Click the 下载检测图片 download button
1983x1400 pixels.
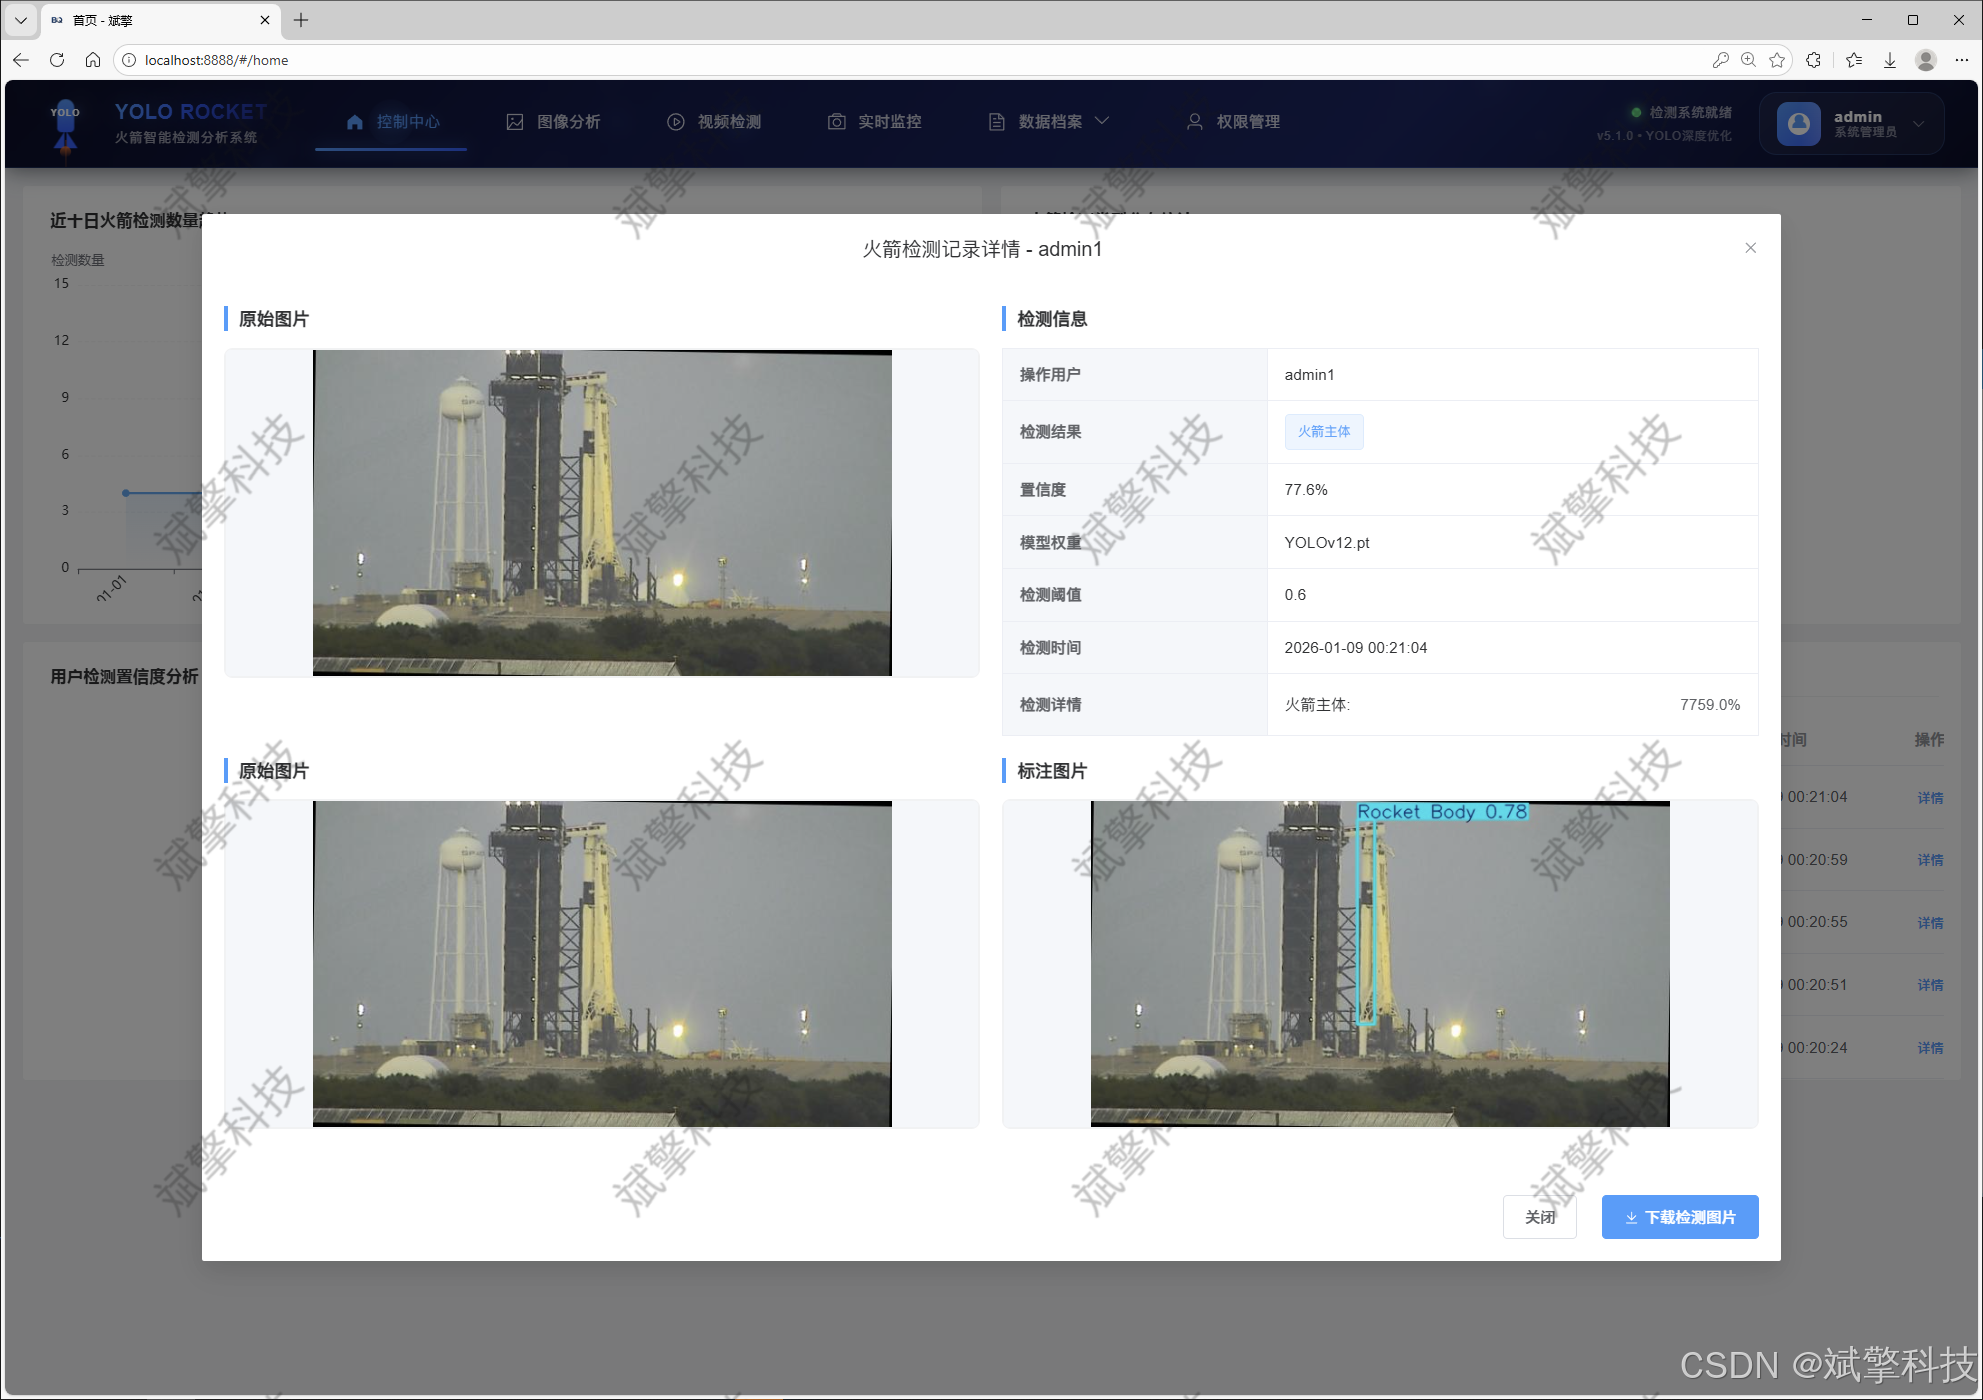click(1679, 1217)
